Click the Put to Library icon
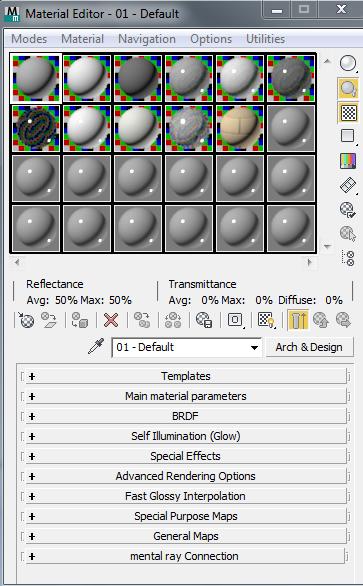The image size is (363, 586). coord(204,320)
